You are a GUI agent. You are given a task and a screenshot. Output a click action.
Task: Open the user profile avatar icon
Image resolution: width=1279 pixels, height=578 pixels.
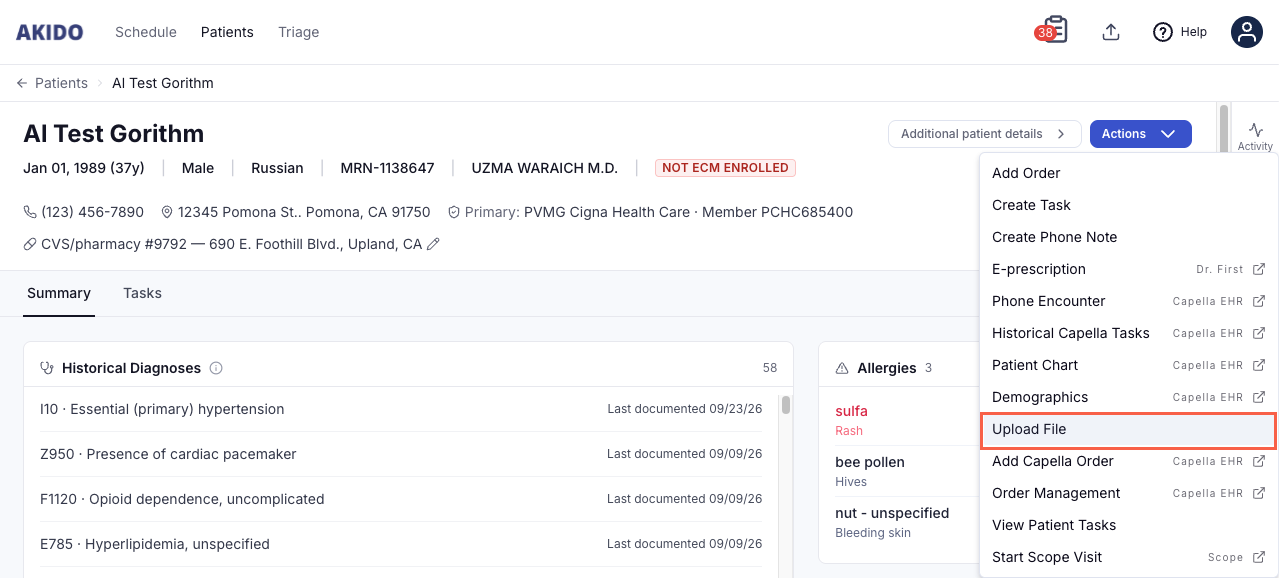(1246, 32)
